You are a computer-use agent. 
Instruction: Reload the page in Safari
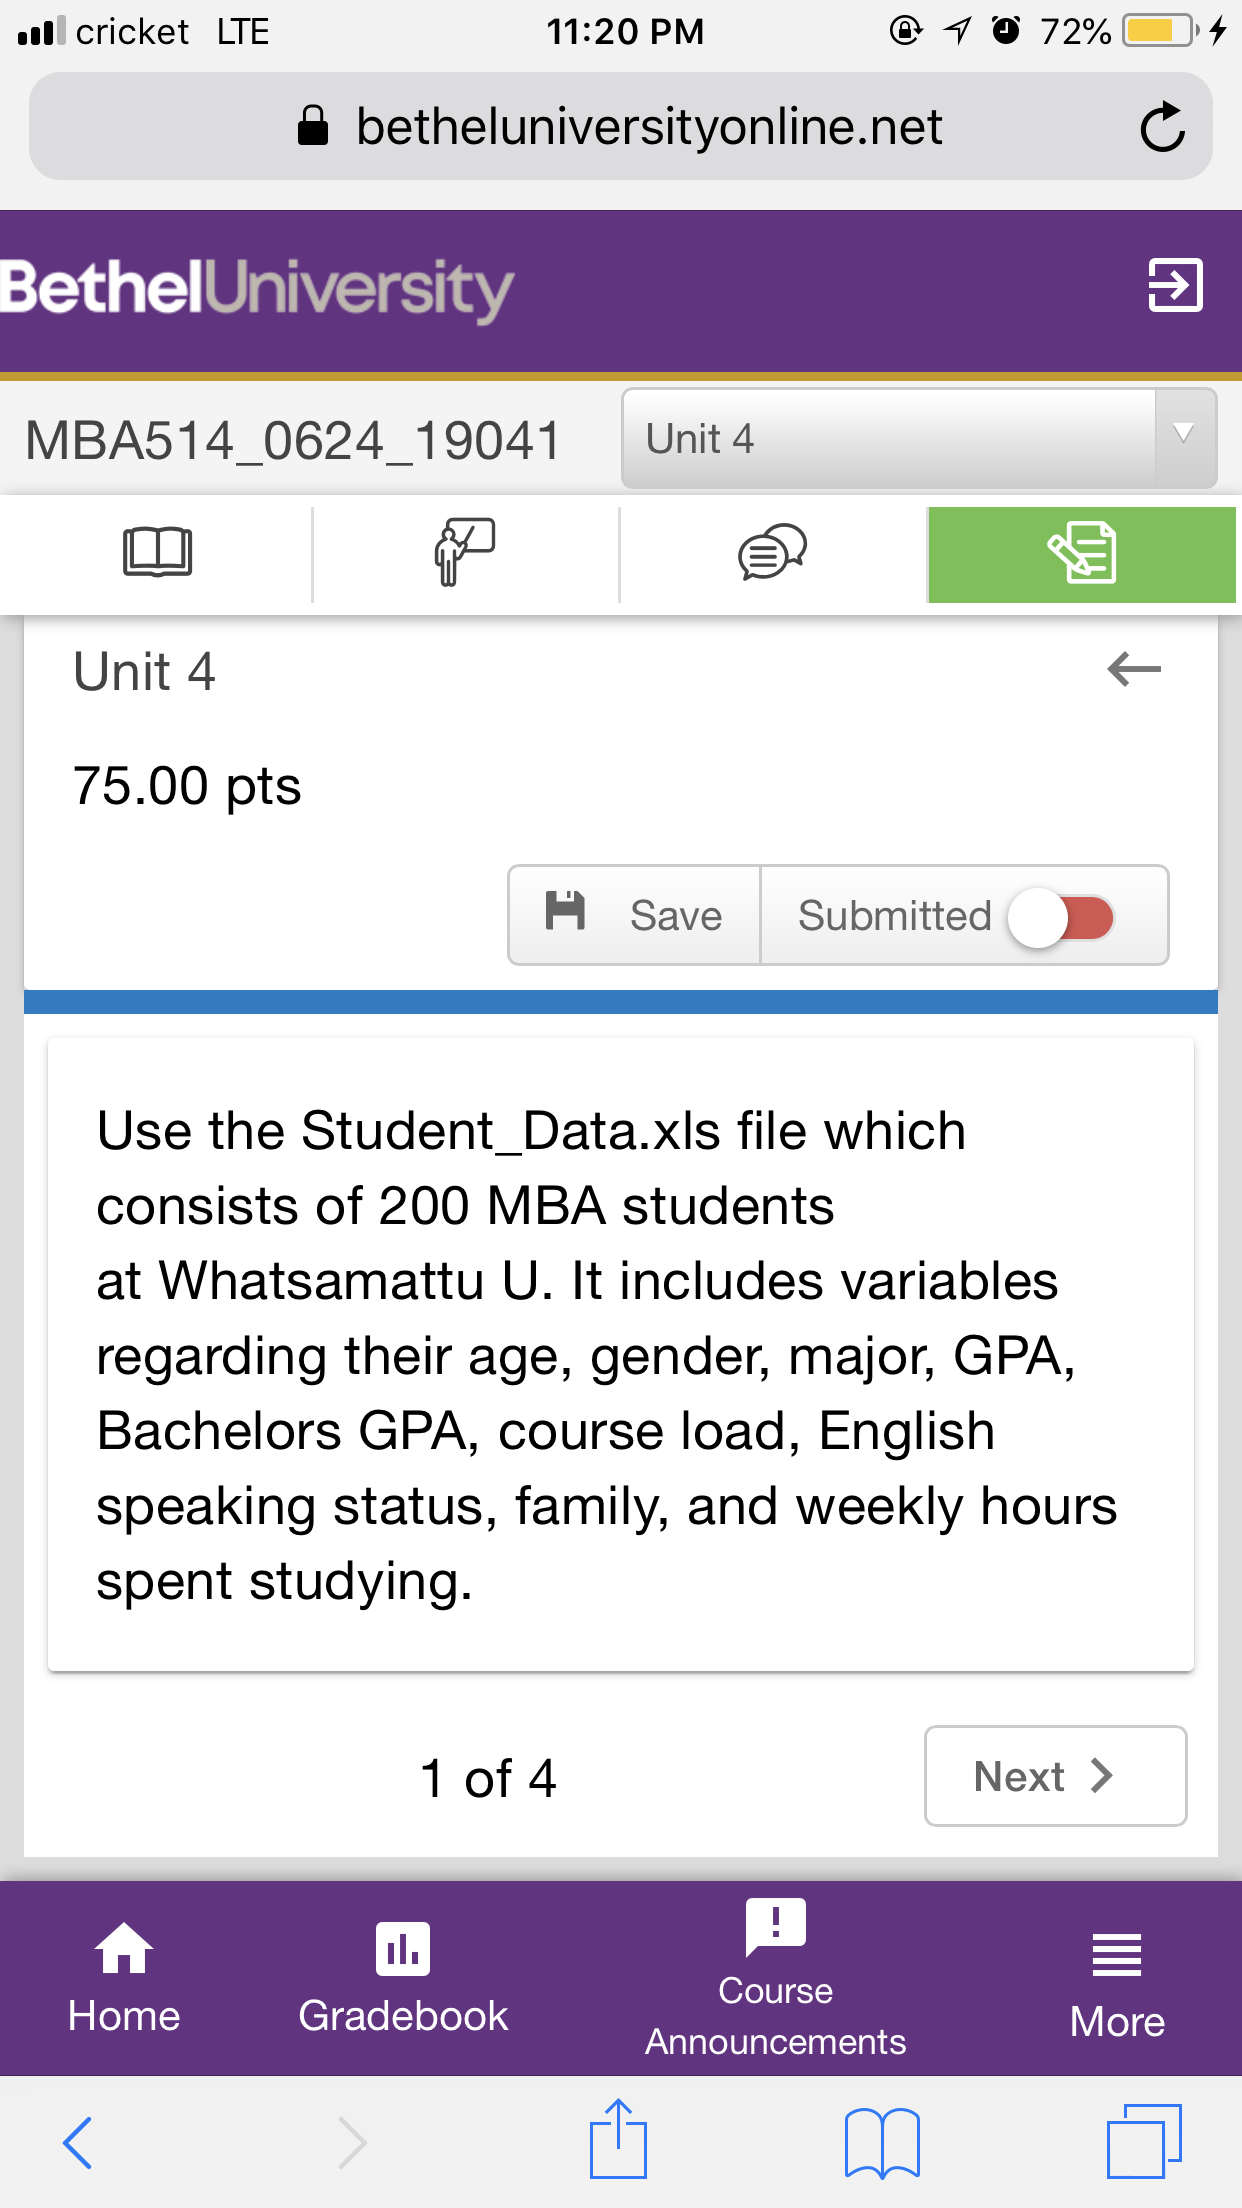point(1162,127)
